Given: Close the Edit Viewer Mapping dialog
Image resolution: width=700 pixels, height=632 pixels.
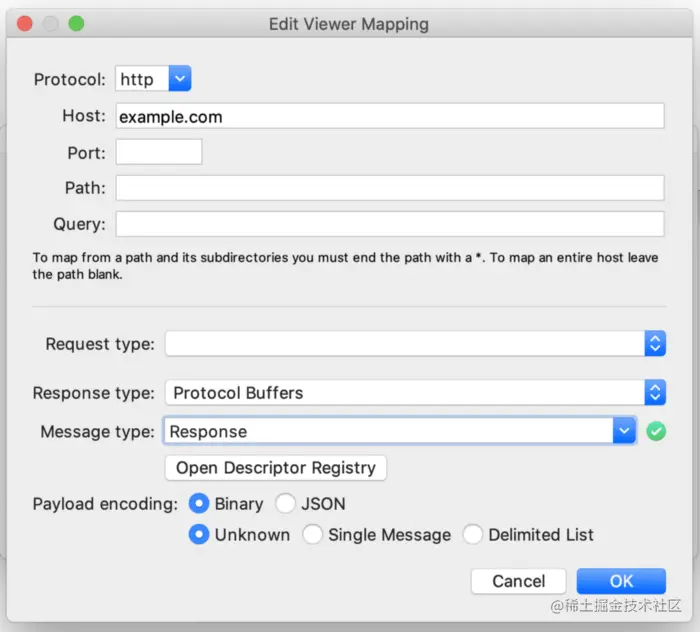Looking at the screenshot, I should coord(25,23).
